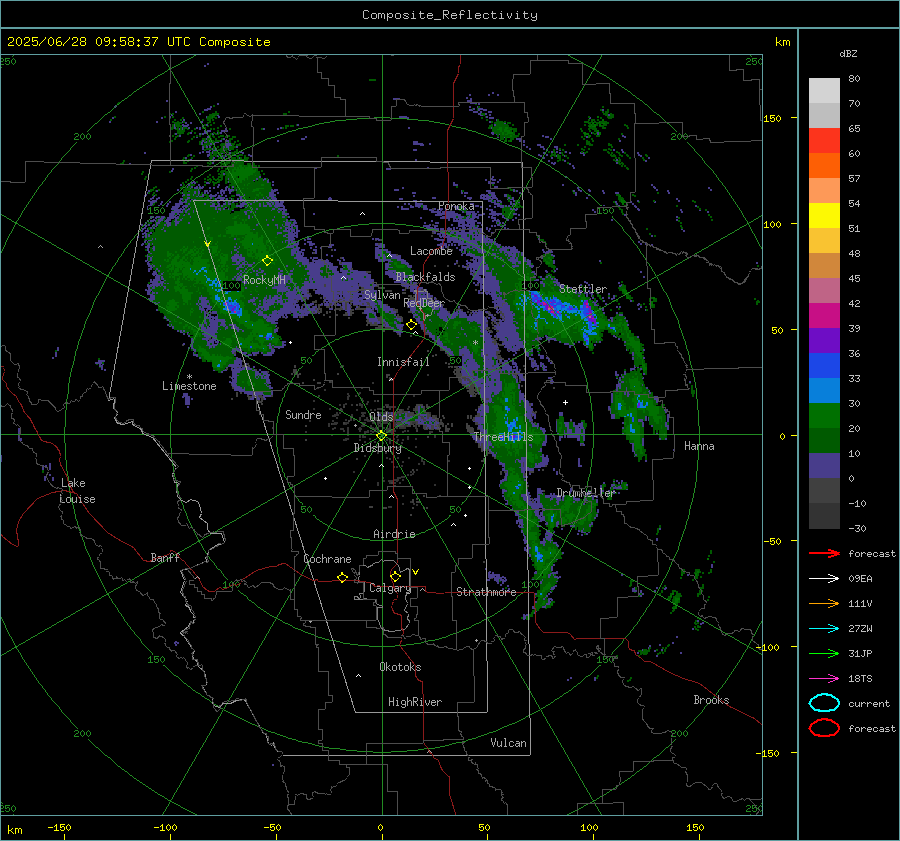Click the Brooks label
The image size is (900, 841).
tap(711, 700)
